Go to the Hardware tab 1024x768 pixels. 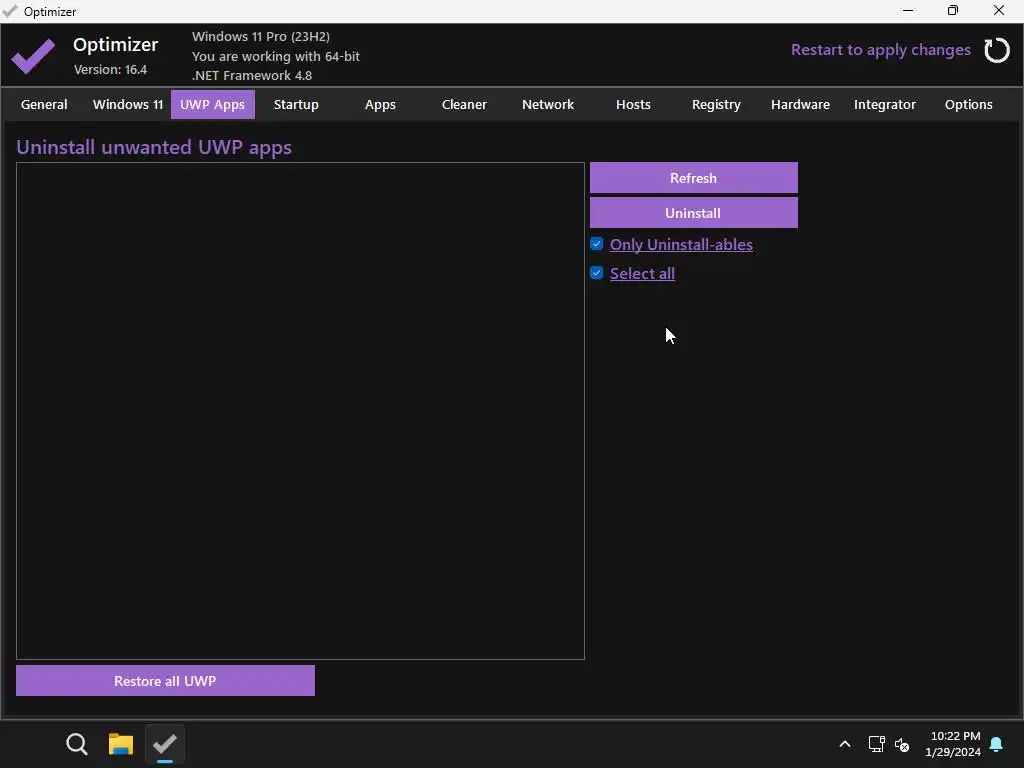(x=801, y=104)
